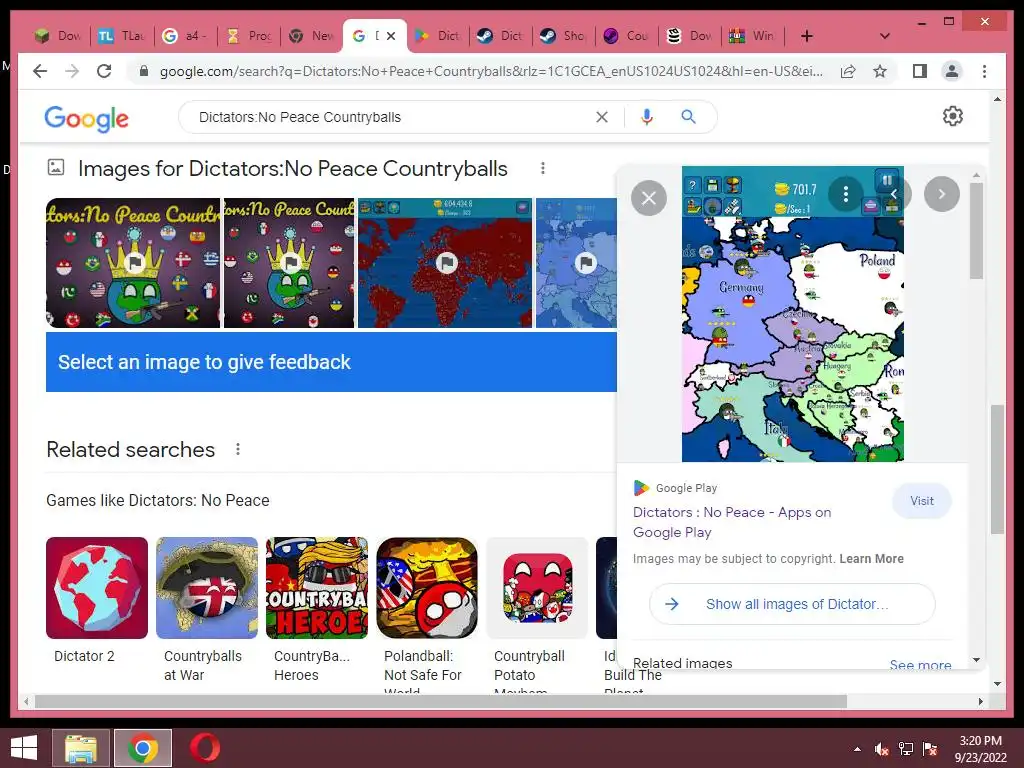Open Google quick settings gear

952,116
